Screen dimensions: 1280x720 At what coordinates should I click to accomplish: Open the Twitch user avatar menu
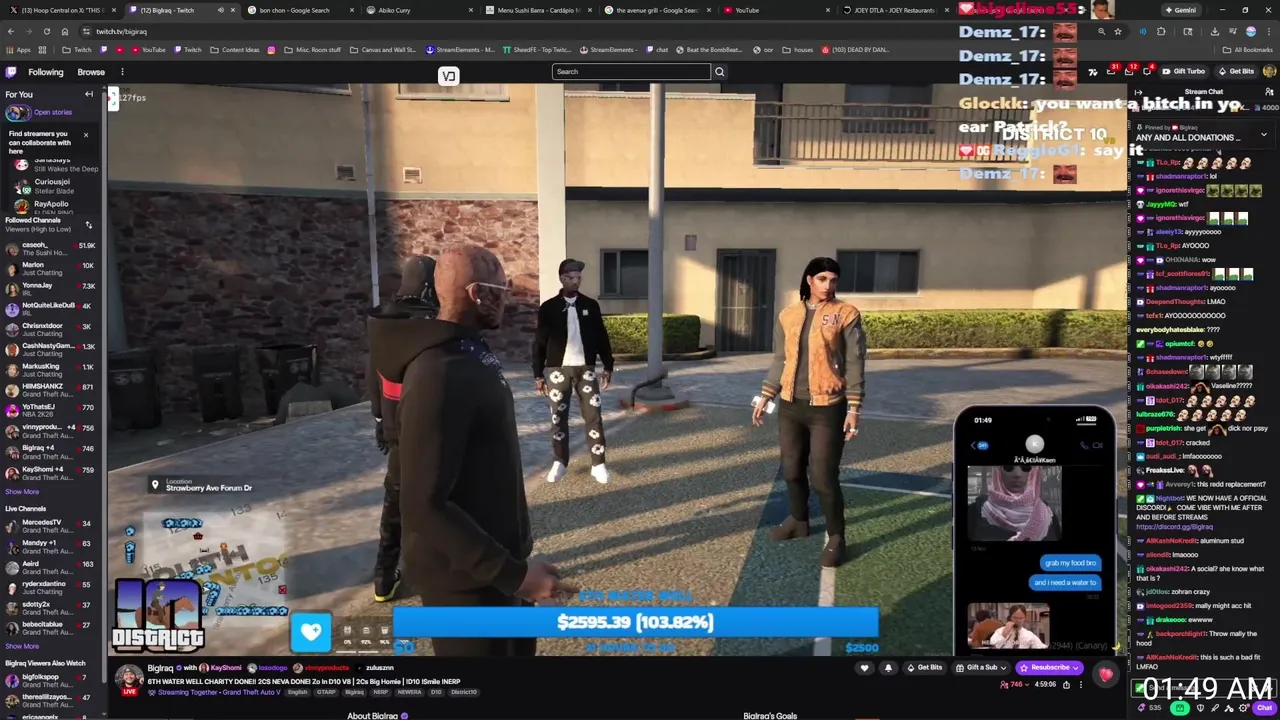(x=1268, y=72)
